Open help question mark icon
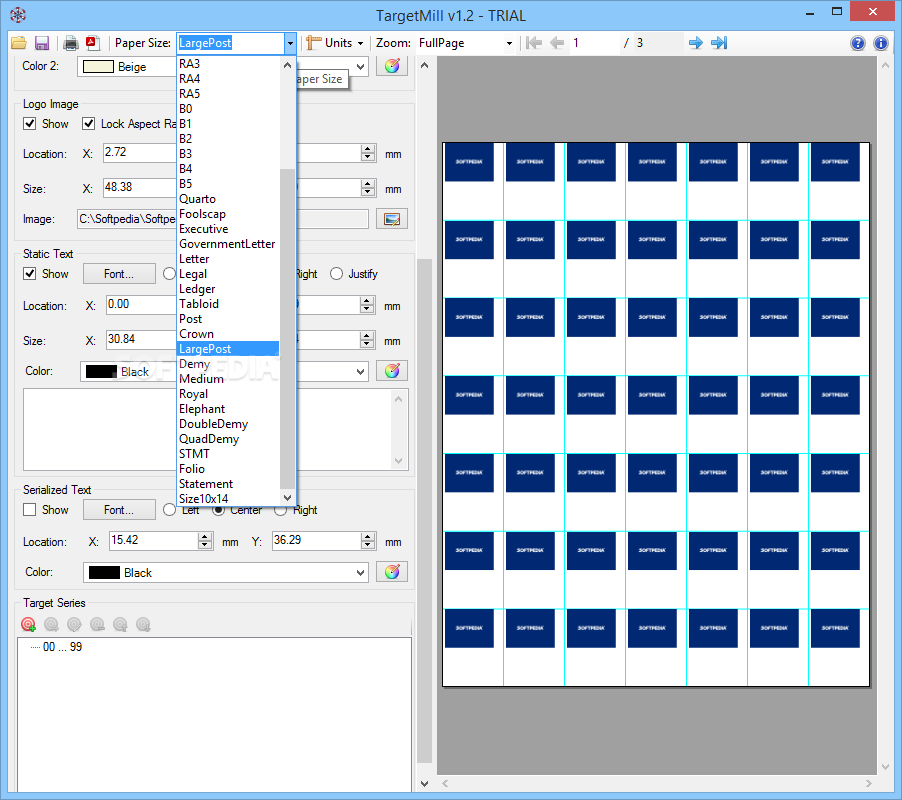Screen dimensions: 902x800 858,43
